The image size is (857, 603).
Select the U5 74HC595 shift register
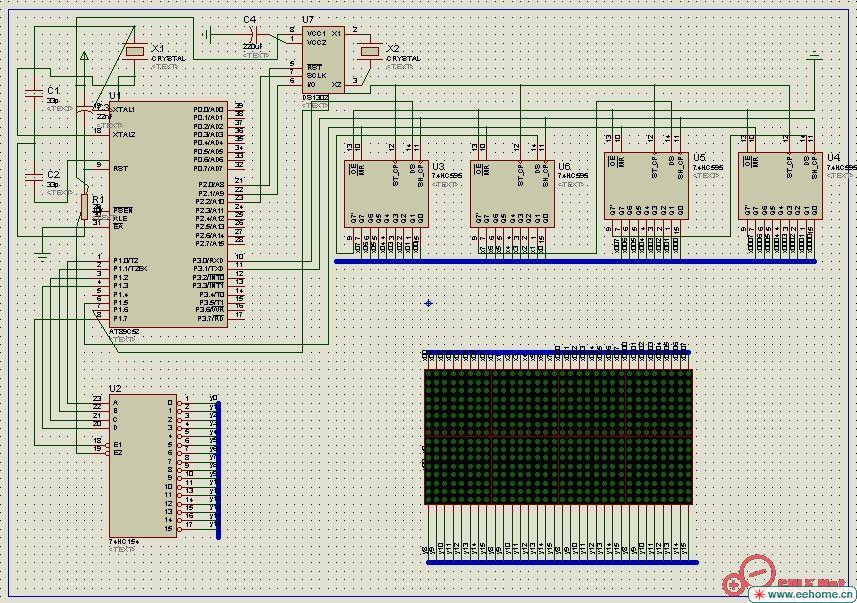point(647,186)
